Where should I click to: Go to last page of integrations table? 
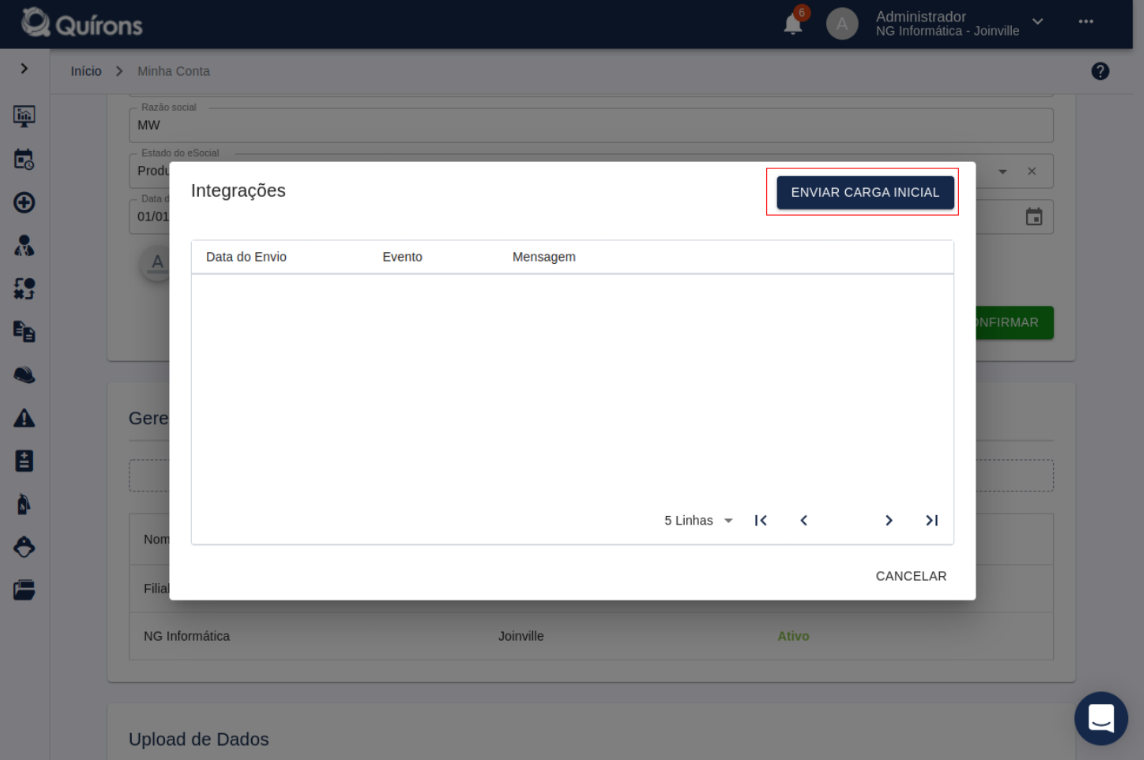pyautogui.click(x=932, y=521)
